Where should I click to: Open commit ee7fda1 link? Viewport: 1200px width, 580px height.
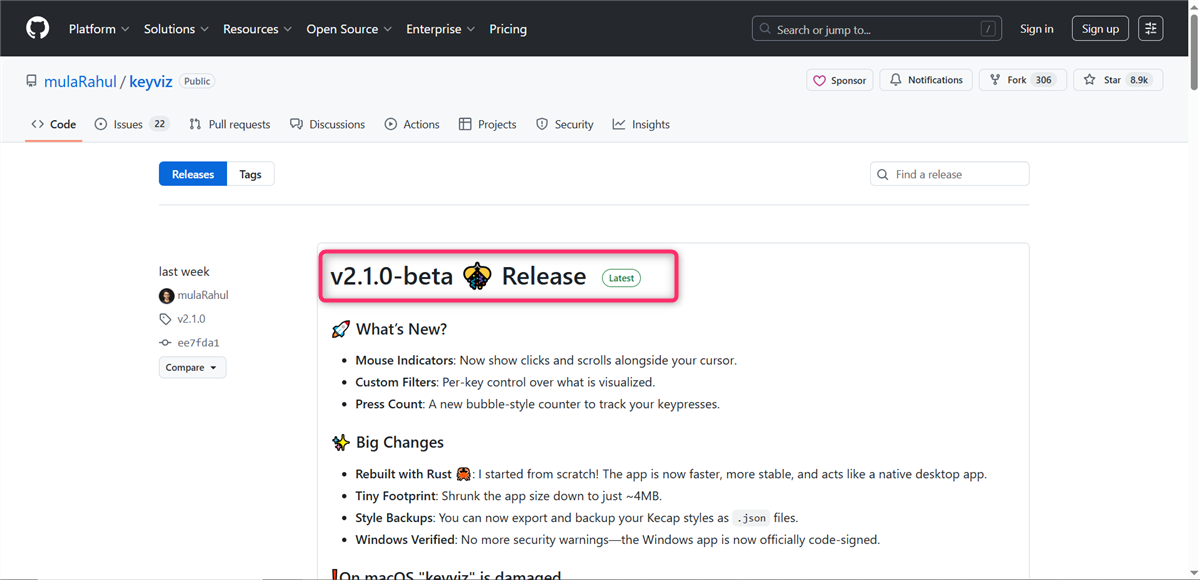(x=198, y=343)
